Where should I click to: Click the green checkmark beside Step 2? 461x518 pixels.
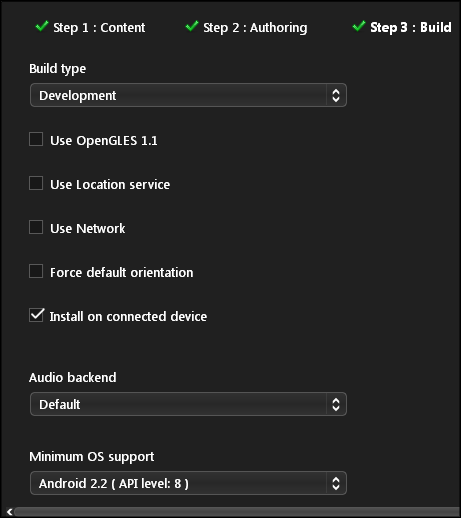tap(192, 26)
